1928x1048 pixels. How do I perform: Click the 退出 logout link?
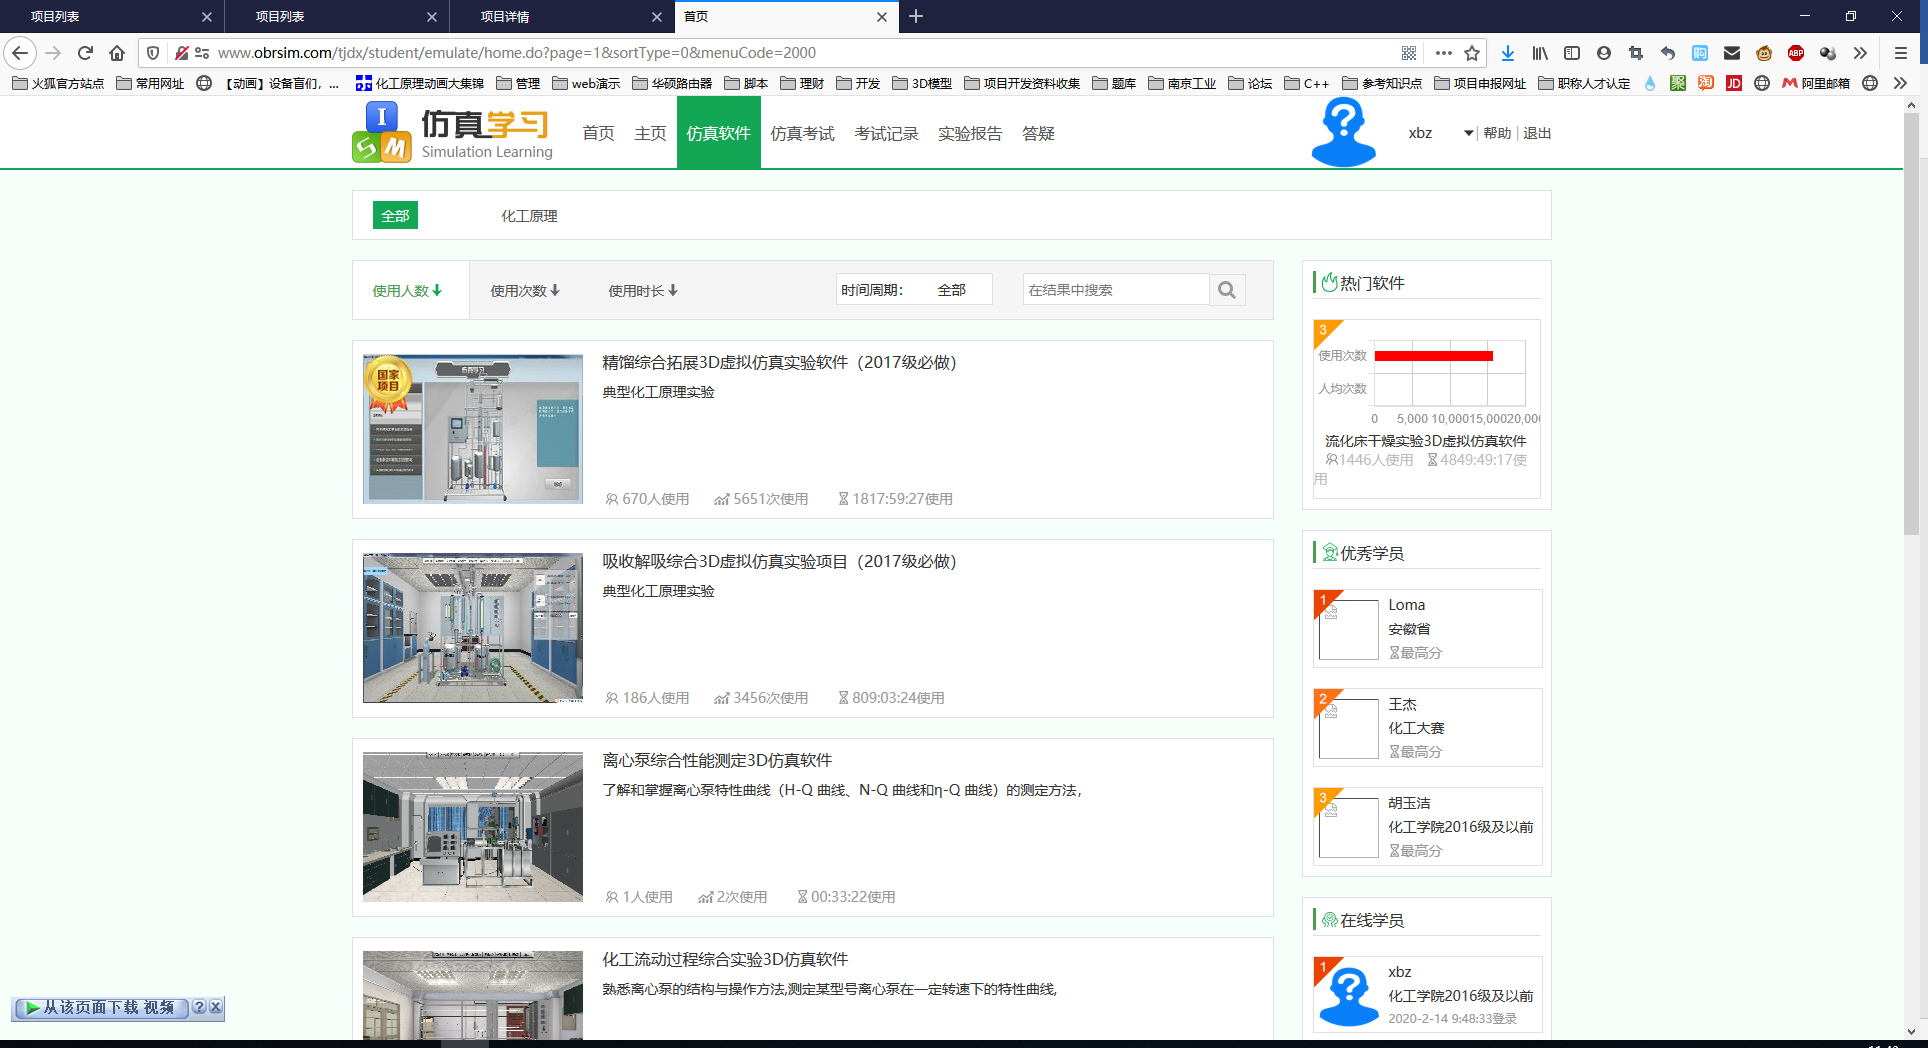(x=1537, y=133)
